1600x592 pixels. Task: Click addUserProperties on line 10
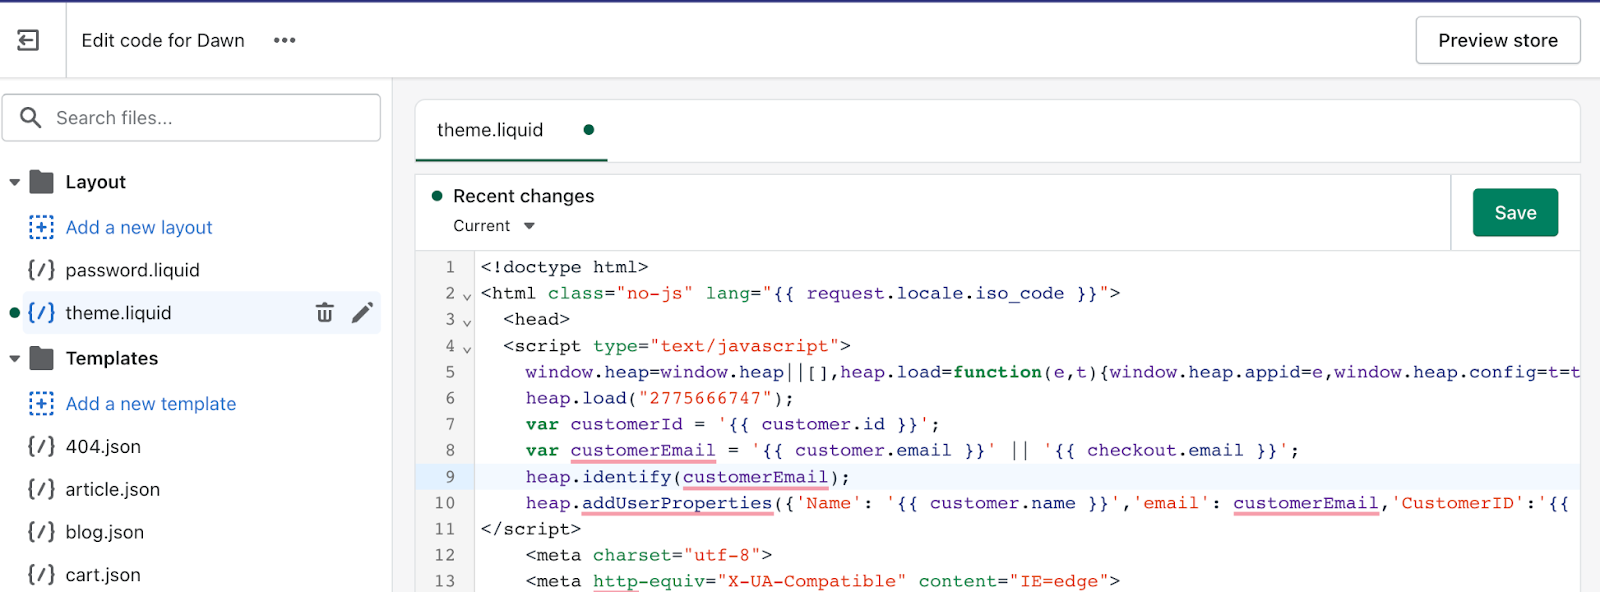pos(677,503)
